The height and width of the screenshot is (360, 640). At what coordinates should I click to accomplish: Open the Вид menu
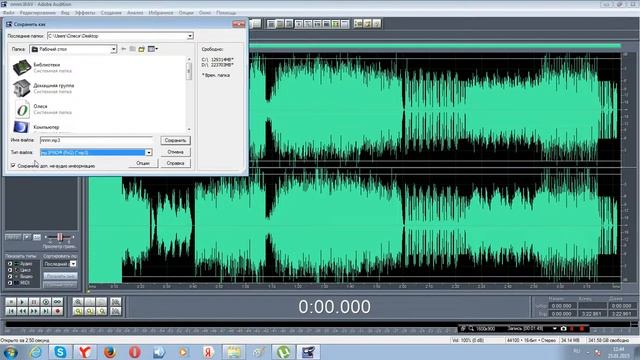click(65, 13)
